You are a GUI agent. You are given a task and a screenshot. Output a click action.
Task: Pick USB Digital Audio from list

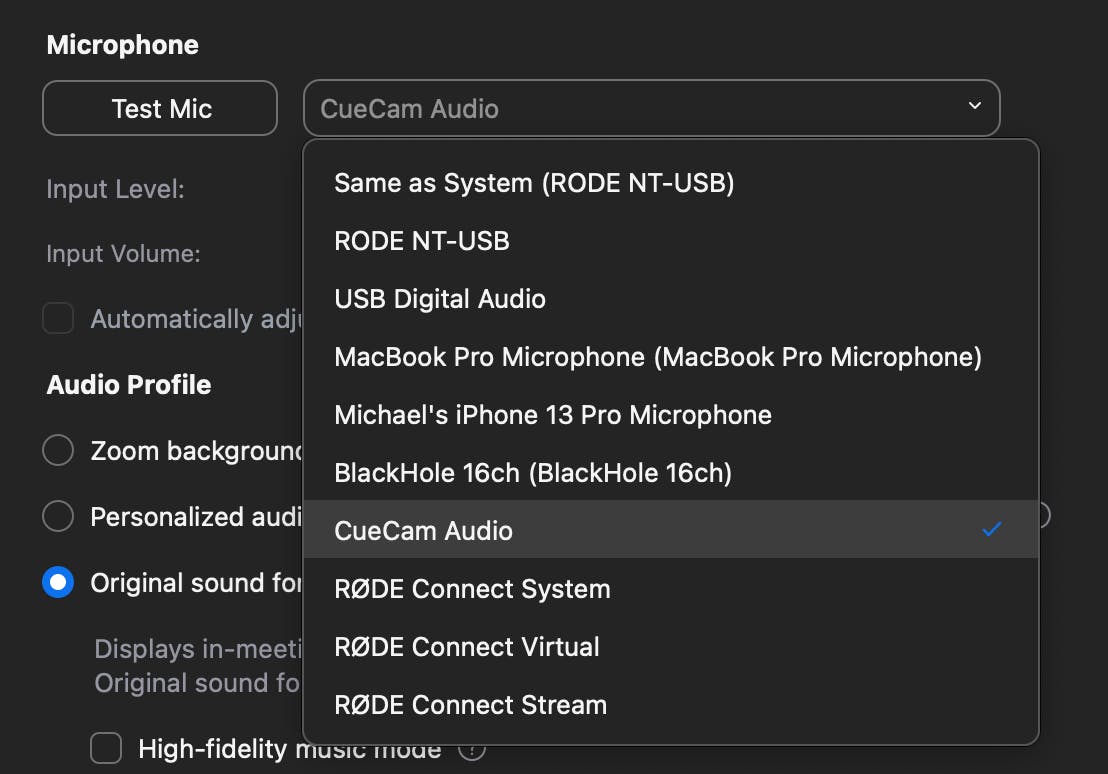[x=671, y=299]
